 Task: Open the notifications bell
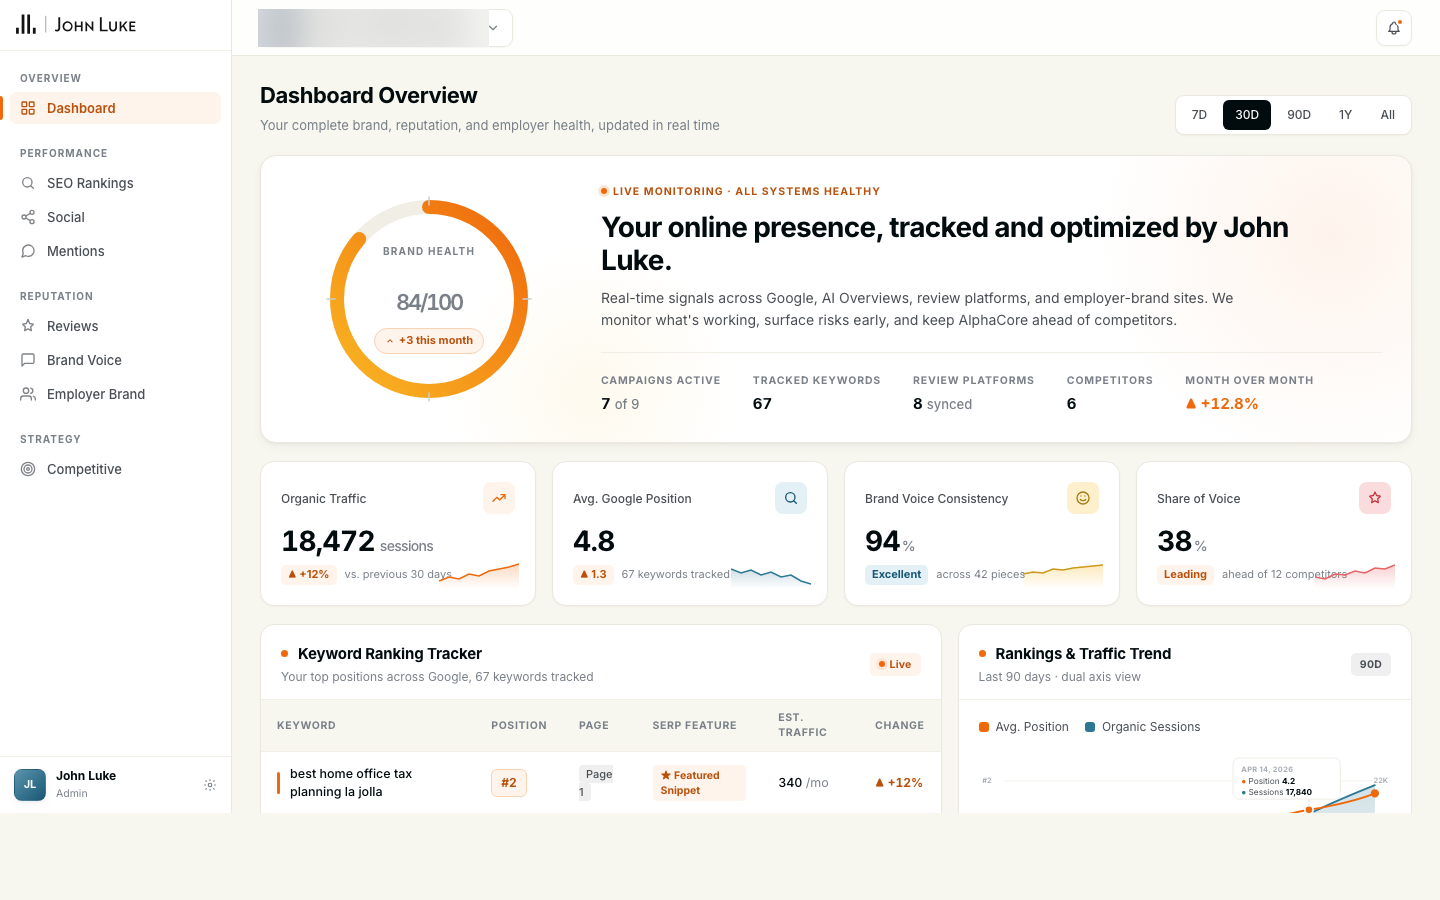coord(1394,28)
